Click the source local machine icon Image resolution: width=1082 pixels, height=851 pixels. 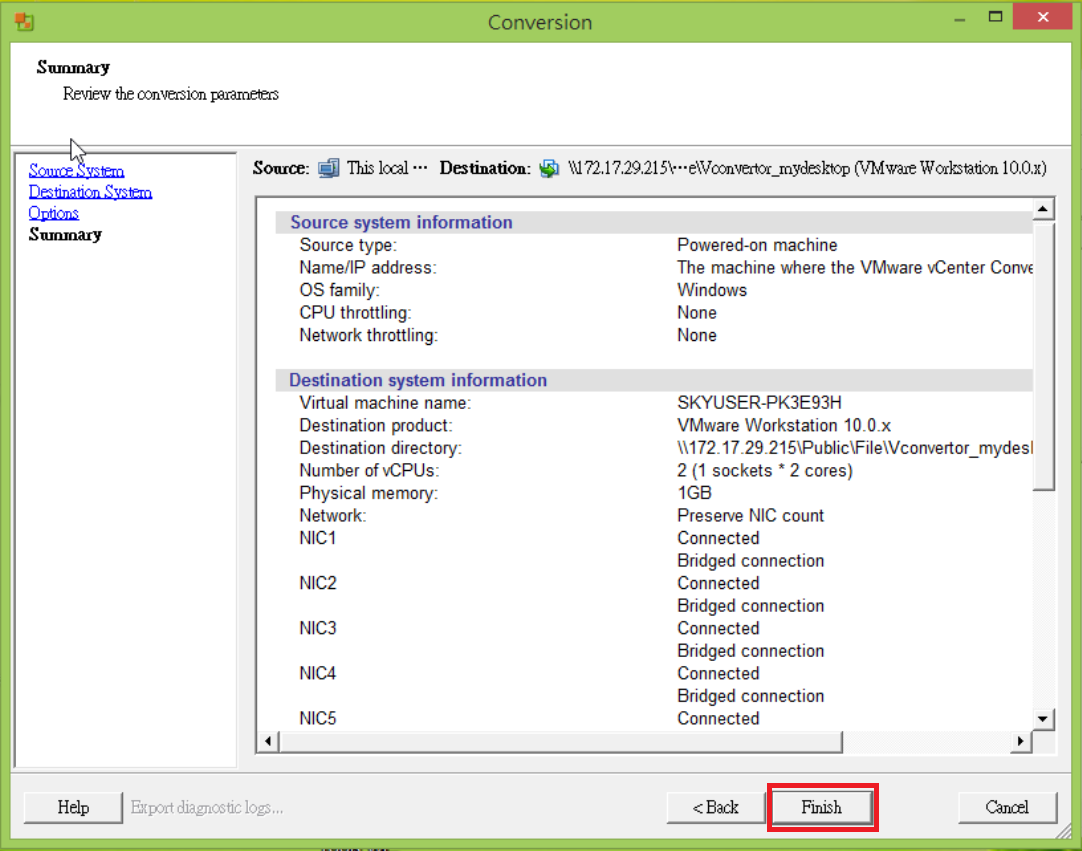point(328,168)
